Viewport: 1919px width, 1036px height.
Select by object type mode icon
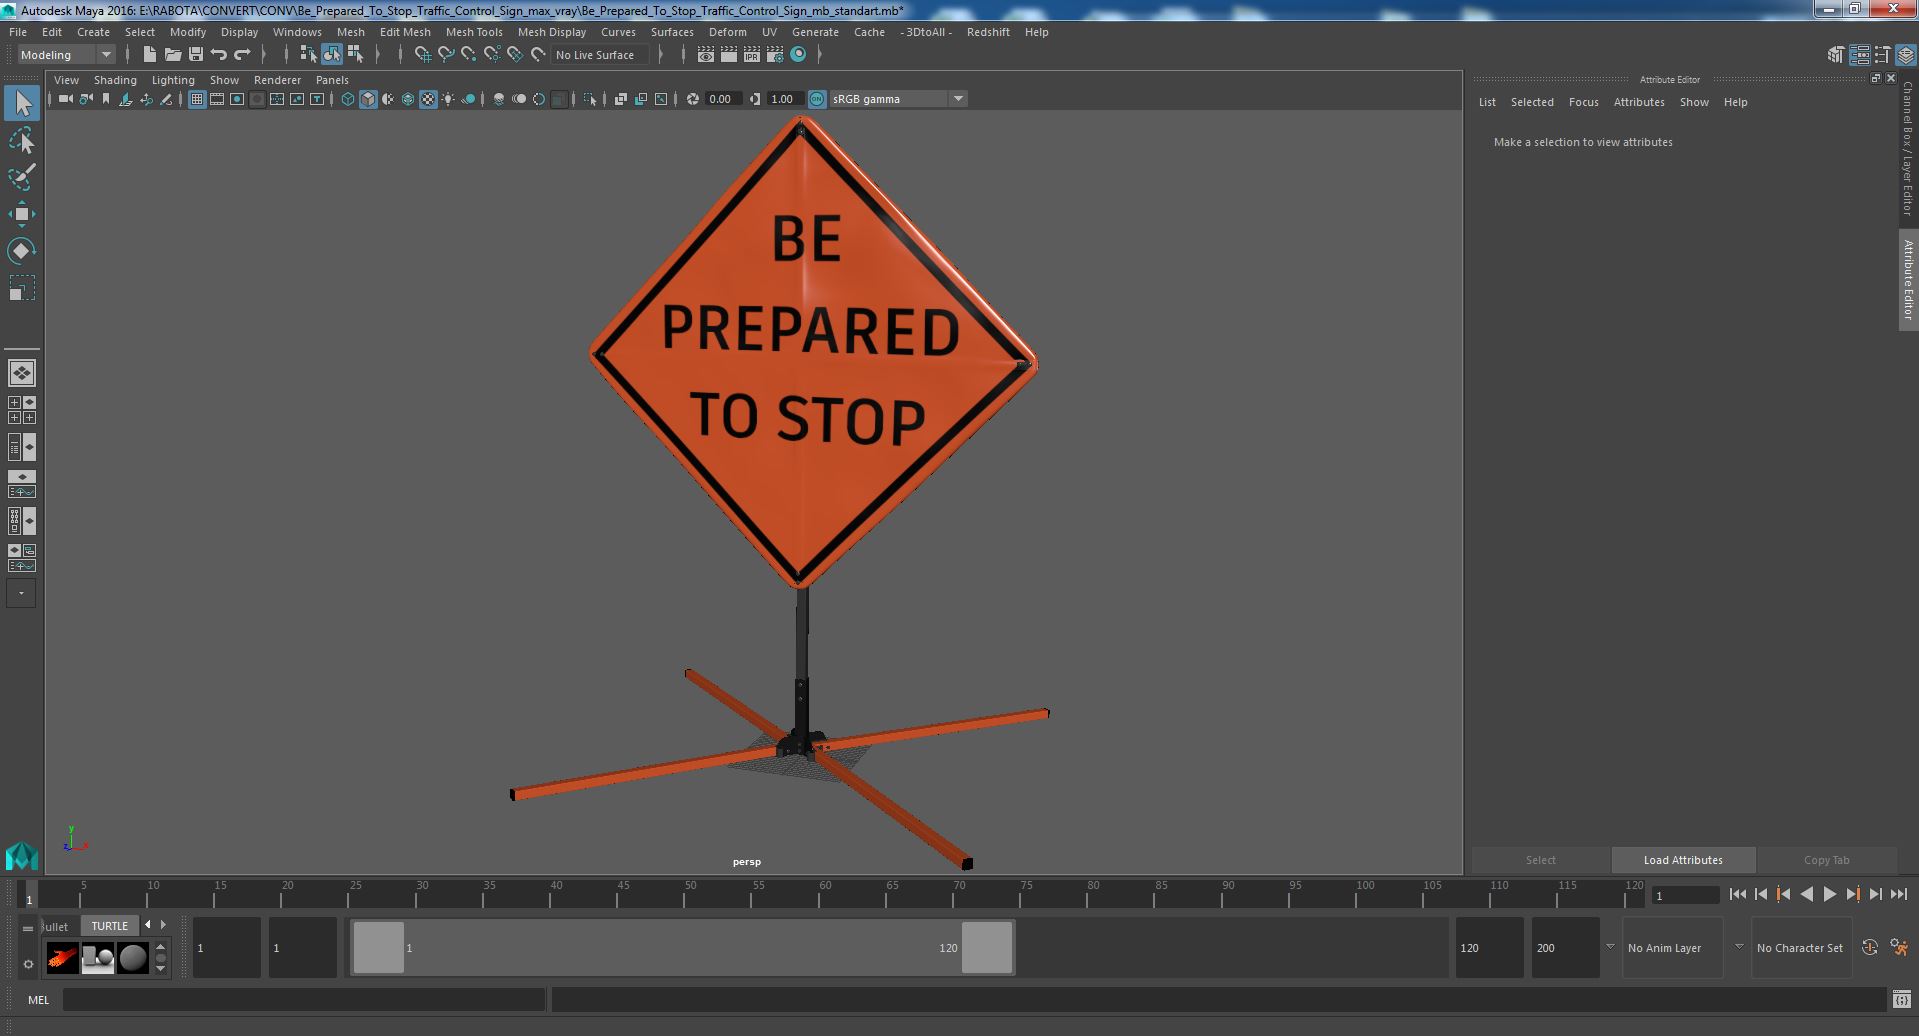331,55
